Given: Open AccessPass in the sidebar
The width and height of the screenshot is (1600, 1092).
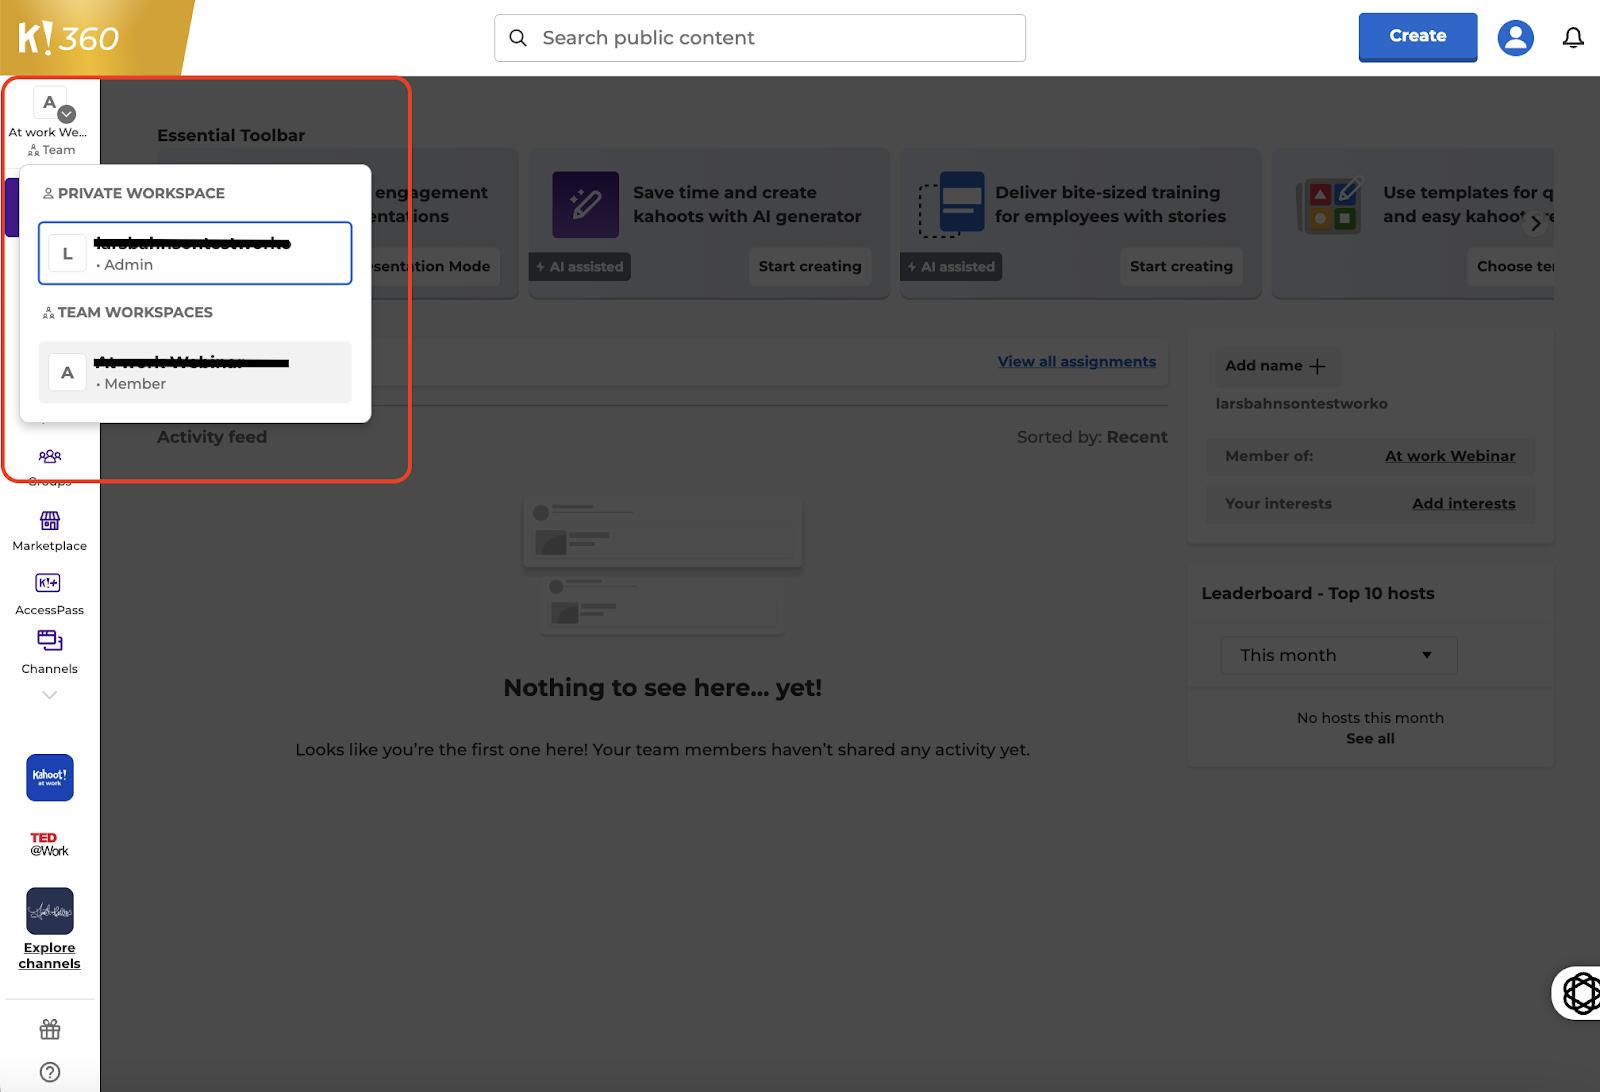Looking at the screenshot, I should click(50, 594).
